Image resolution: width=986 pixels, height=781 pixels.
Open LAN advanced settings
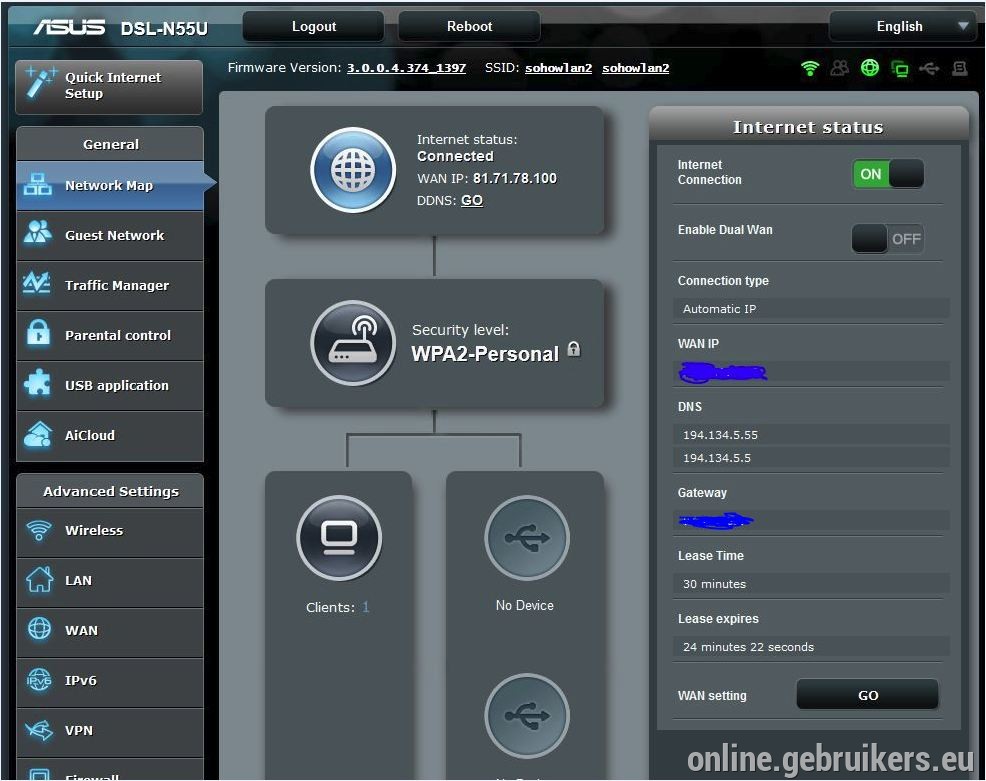tap(110, 580)
